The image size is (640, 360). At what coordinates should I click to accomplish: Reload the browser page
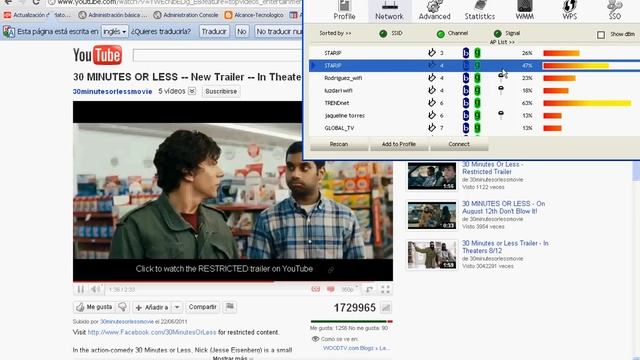pyautogui.click(x=36, y=2)
